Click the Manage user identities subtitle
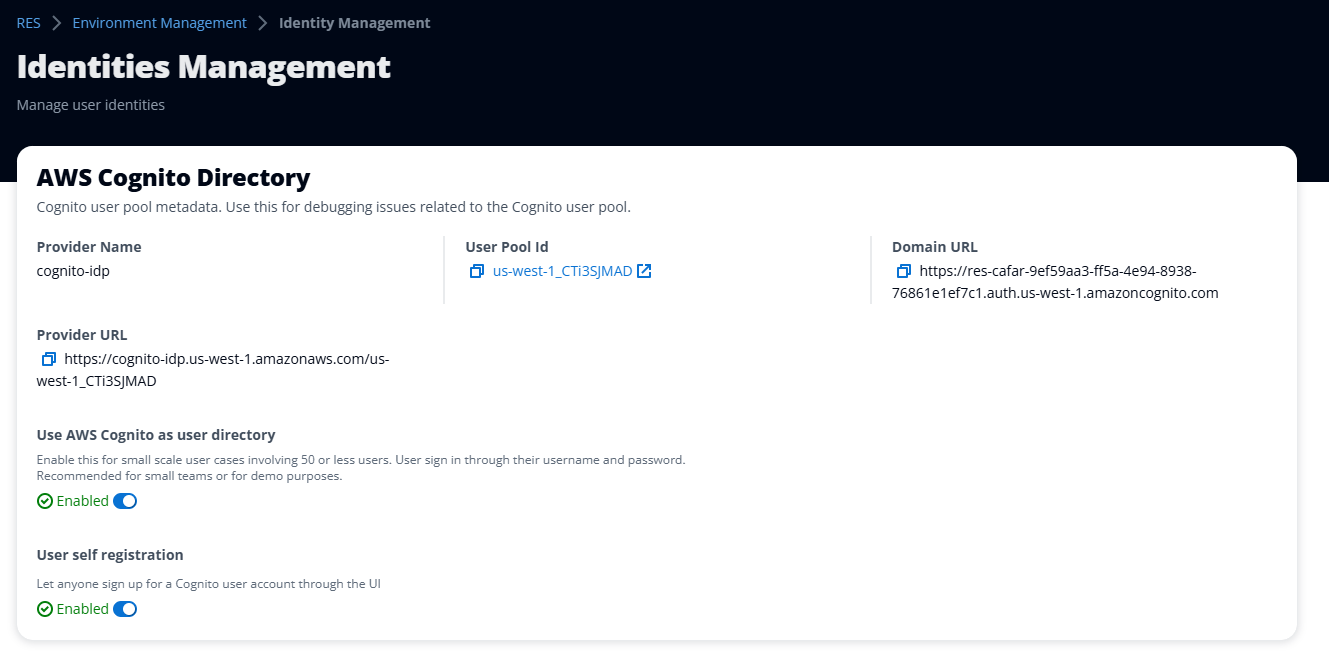 (x=90, y=104)
